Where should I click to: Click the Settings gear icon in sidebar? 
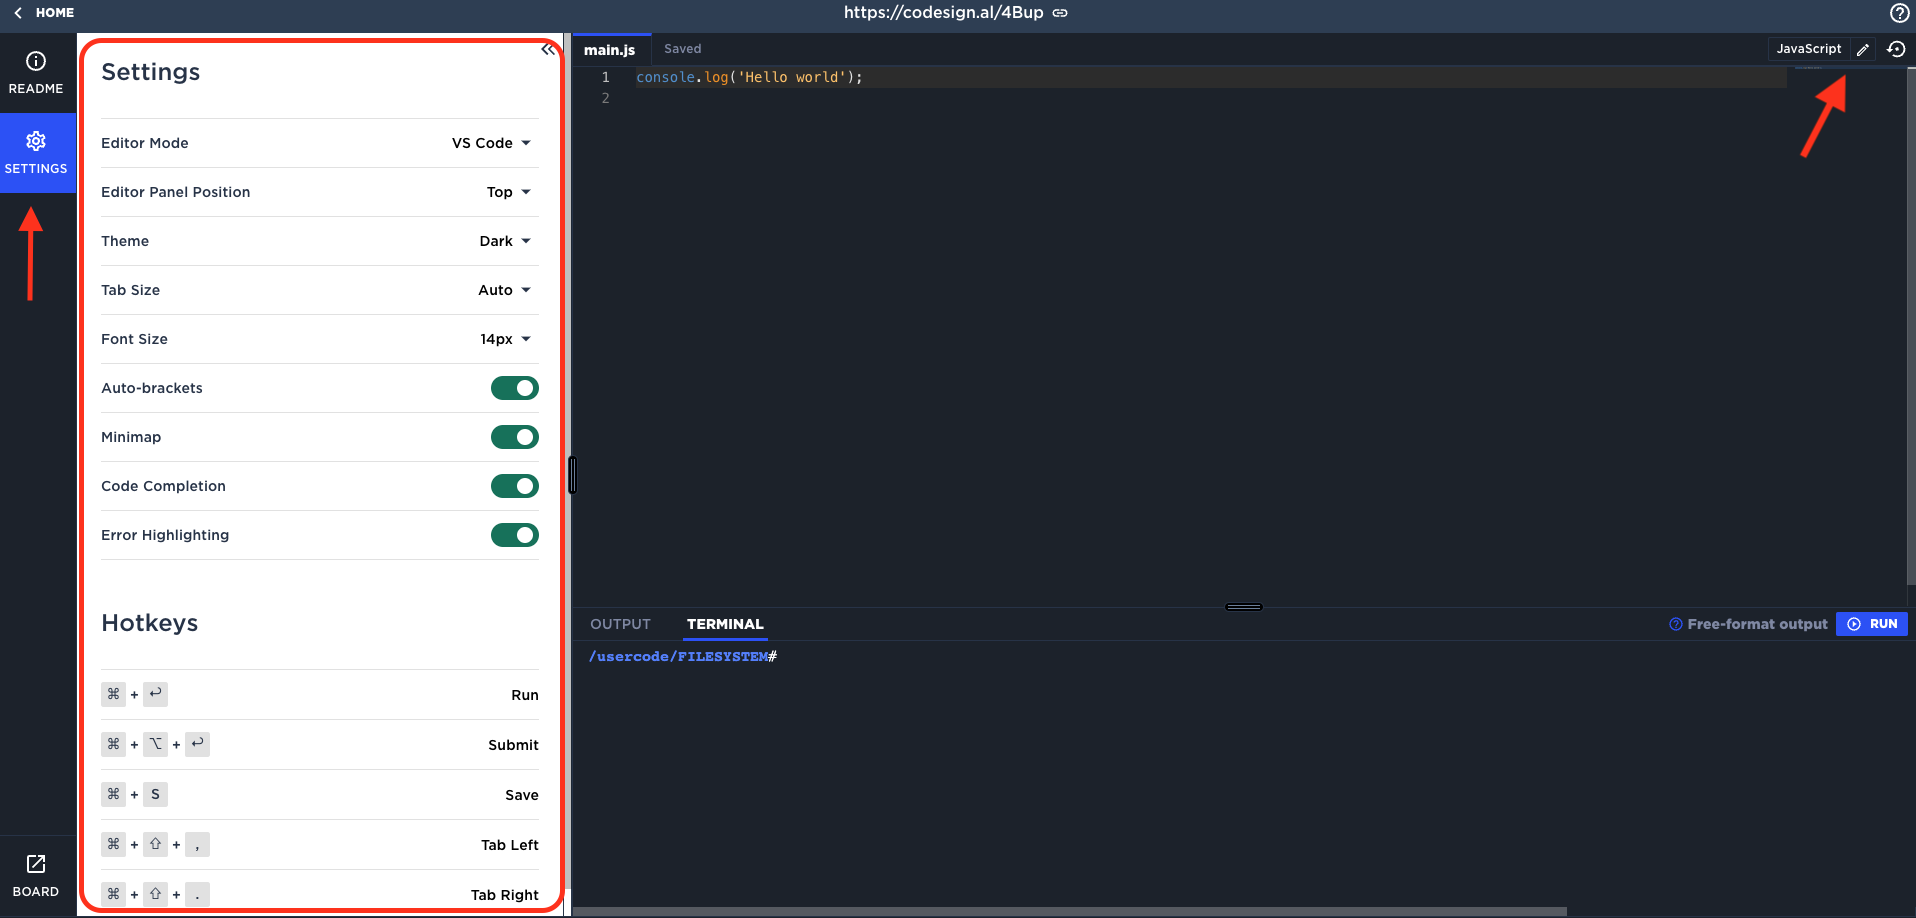[x=36, y=142]
